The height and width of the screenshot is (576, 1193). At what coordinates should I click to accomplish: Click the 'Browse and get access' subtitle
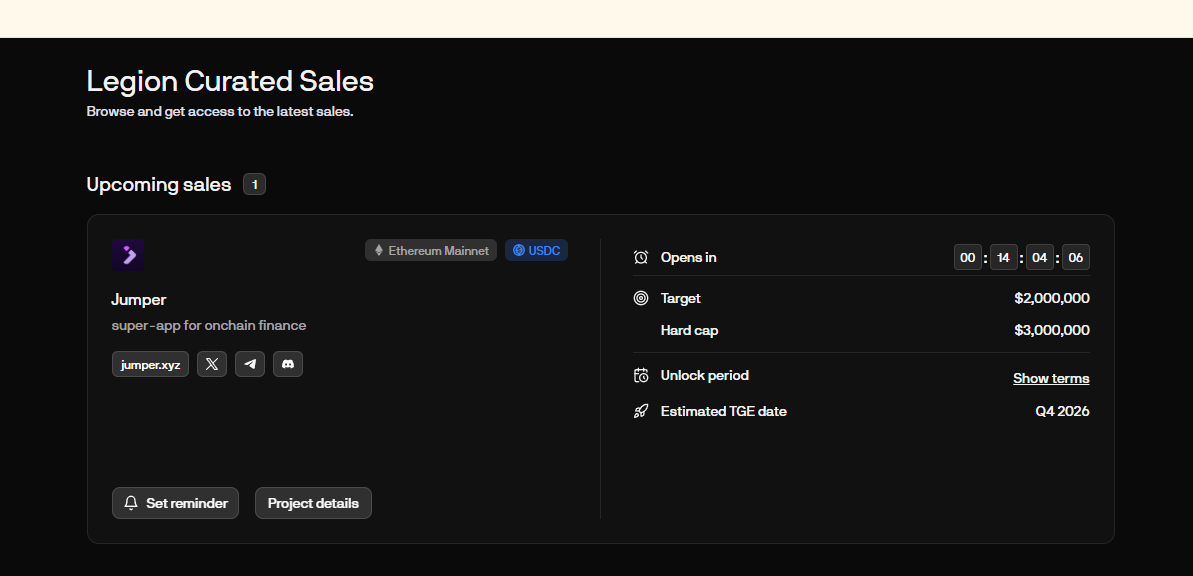[220, 111]
